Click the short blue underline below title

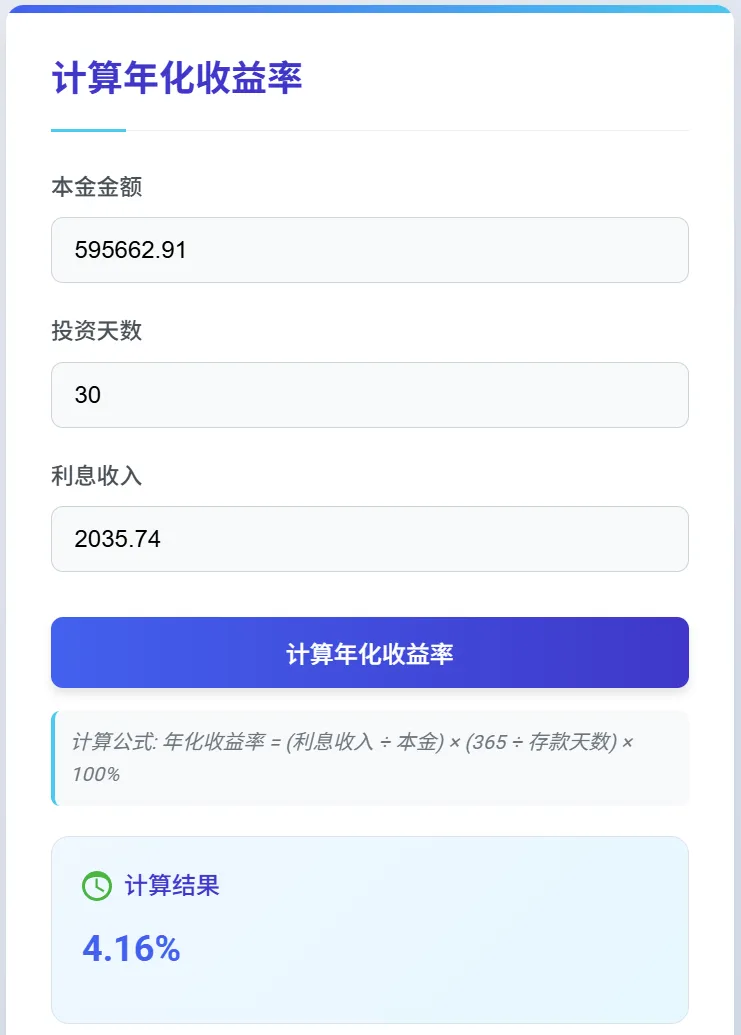(88, 130)
